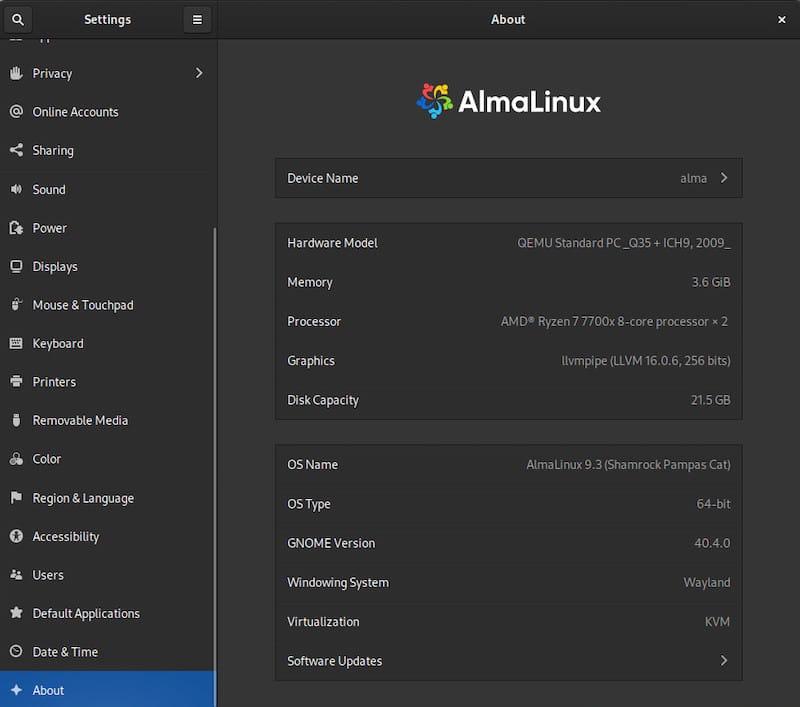Open the Settings hamburger menu
Viewport: 800px width, 707px height.
[197, 19]
